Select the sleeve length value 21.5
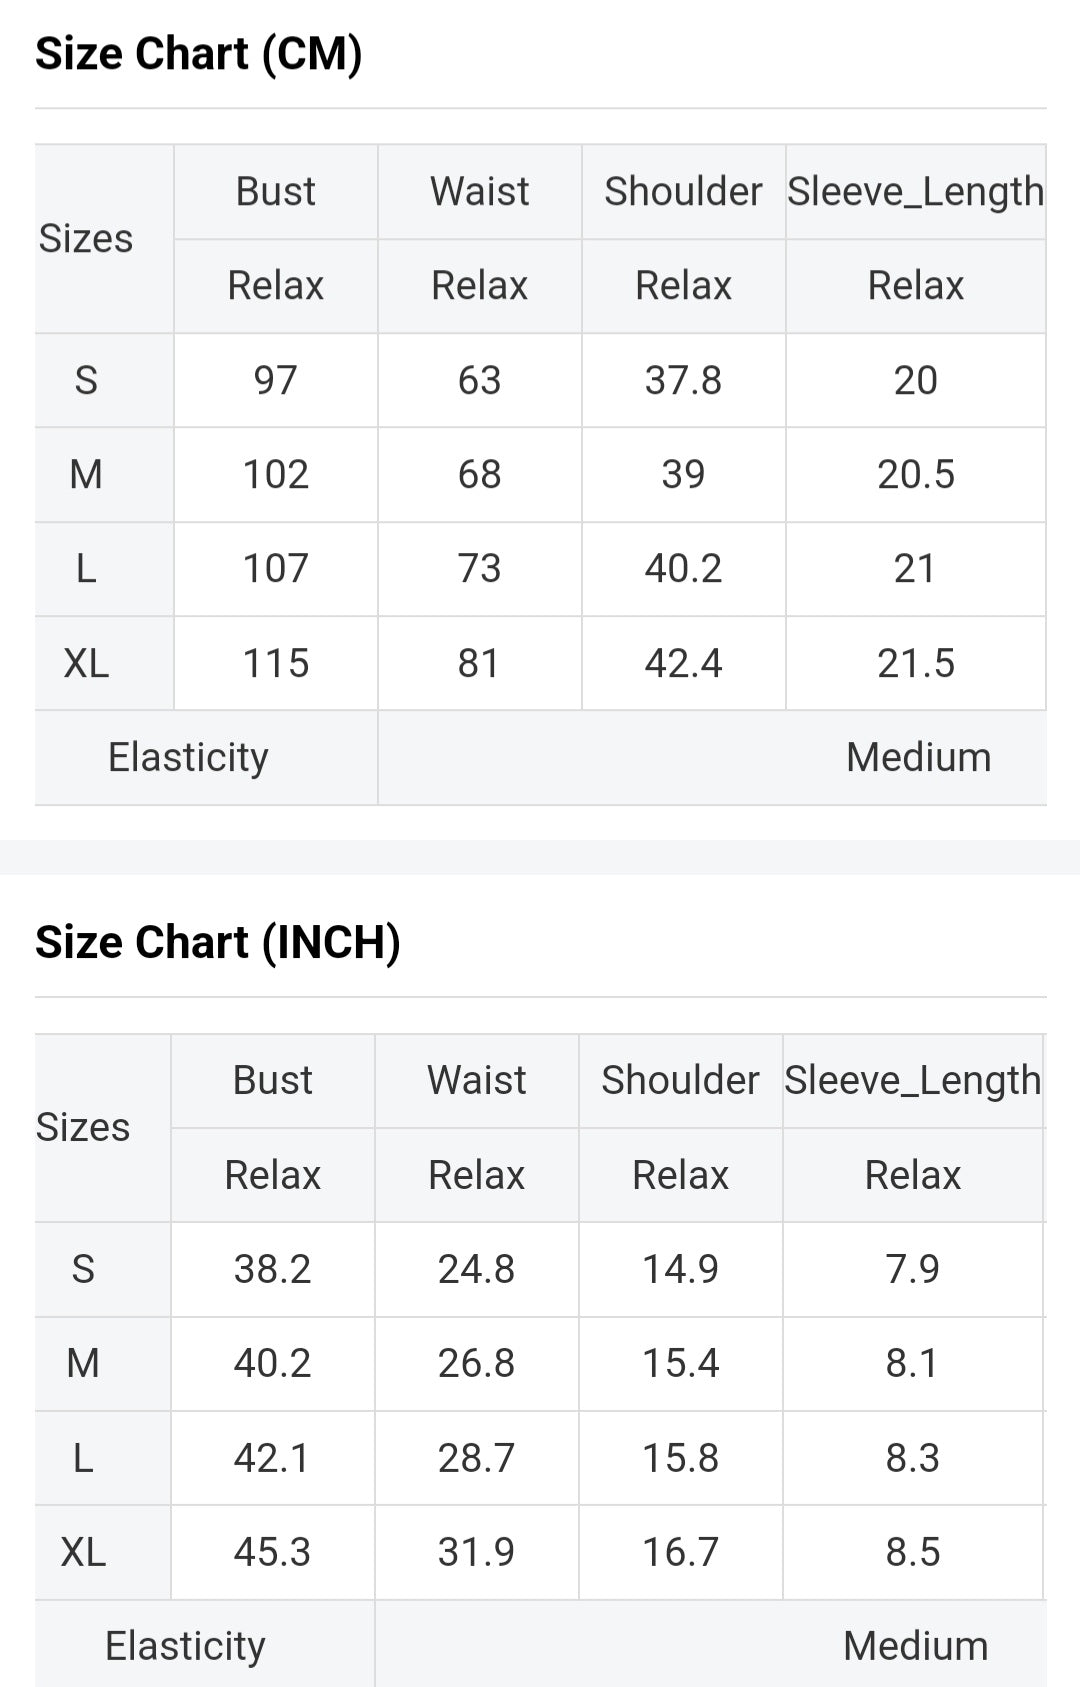The width and height of the screenshot is (1080, 1687). coord(915,663)
